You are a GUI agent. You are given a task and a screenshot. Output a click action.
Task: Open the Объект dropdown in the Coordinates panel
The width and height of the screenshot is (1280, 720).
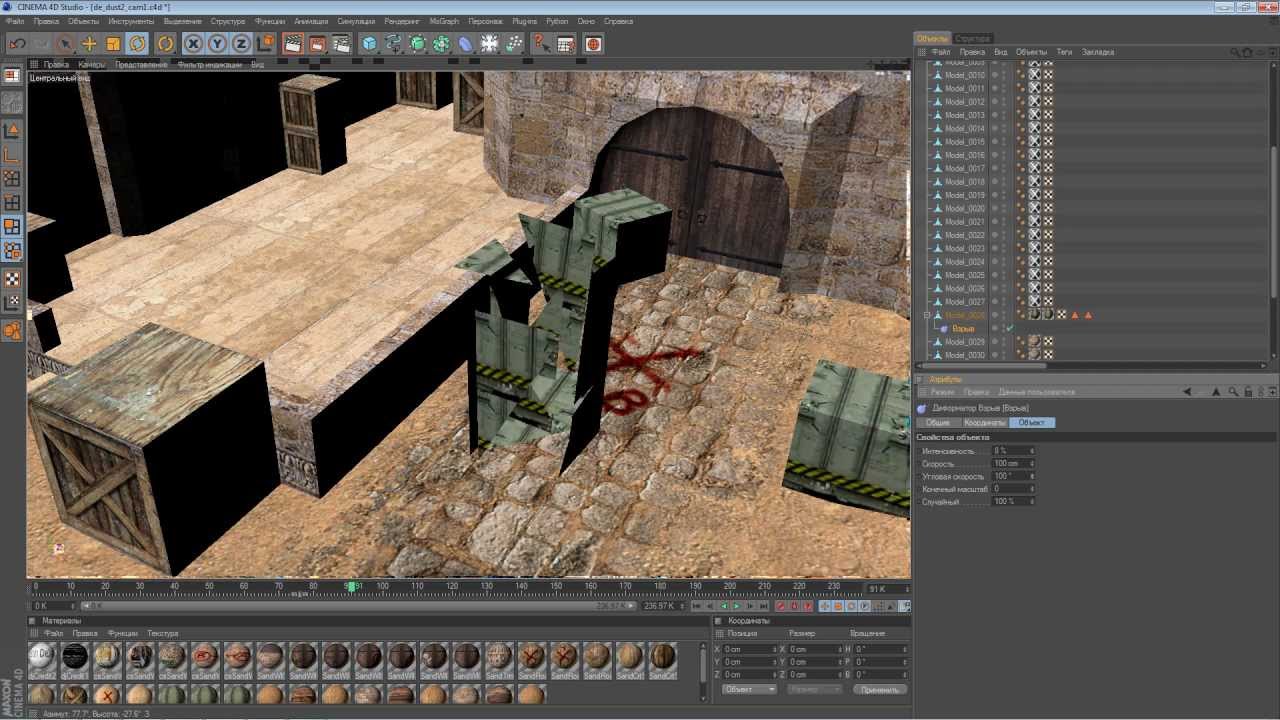[749, 689]
